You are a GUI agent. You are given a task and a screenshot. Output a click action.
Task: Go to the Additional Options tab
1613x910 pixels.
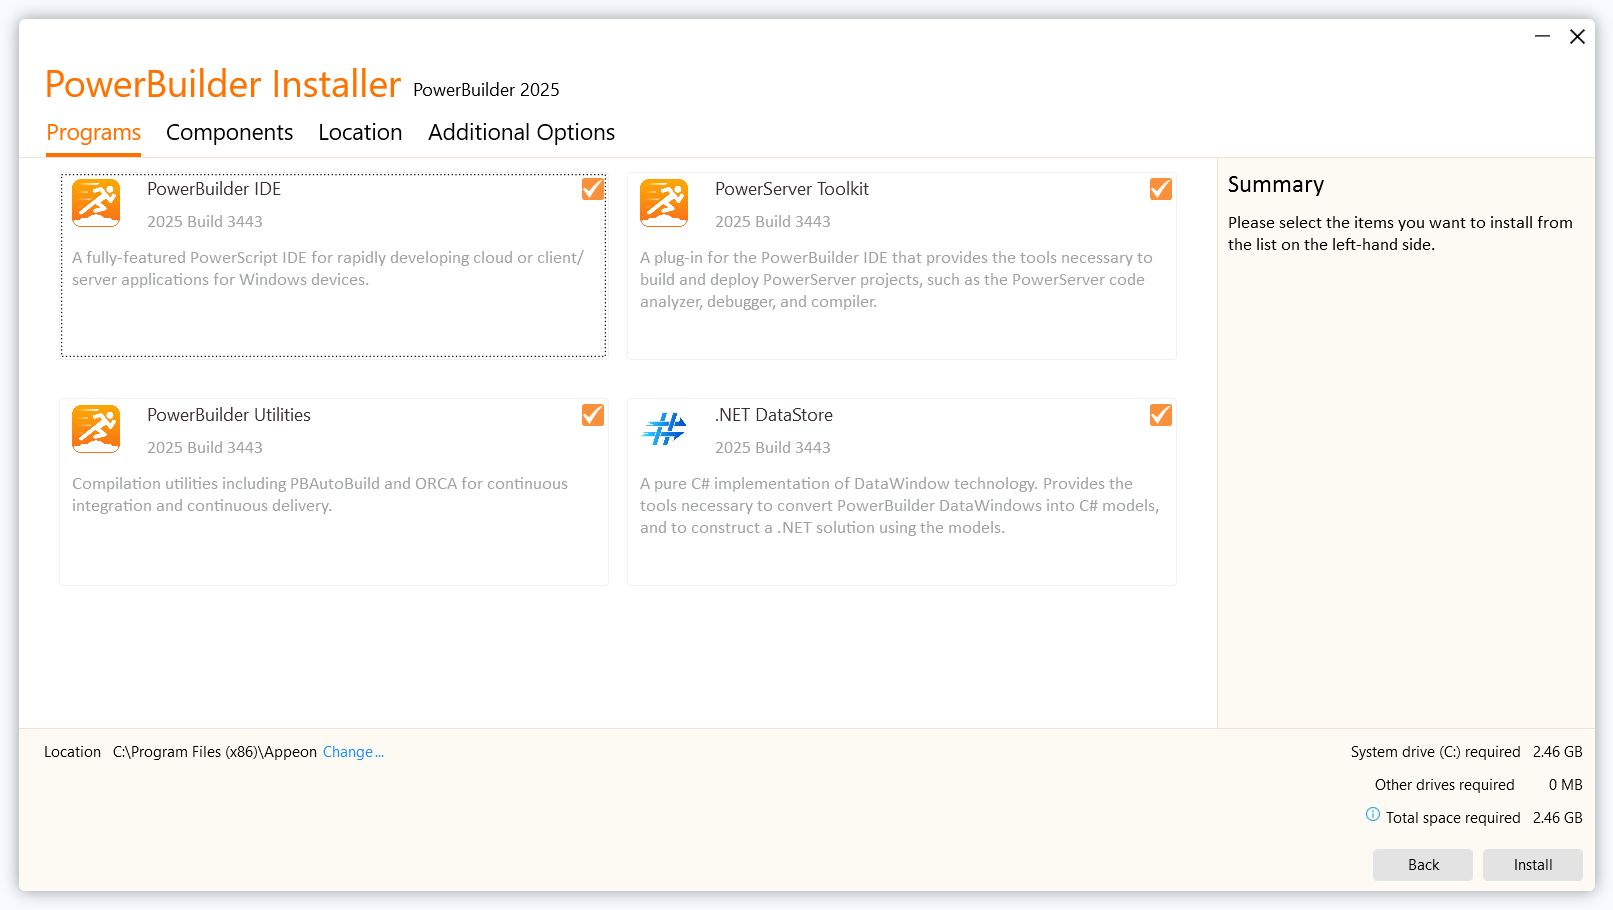coord(521,133)
